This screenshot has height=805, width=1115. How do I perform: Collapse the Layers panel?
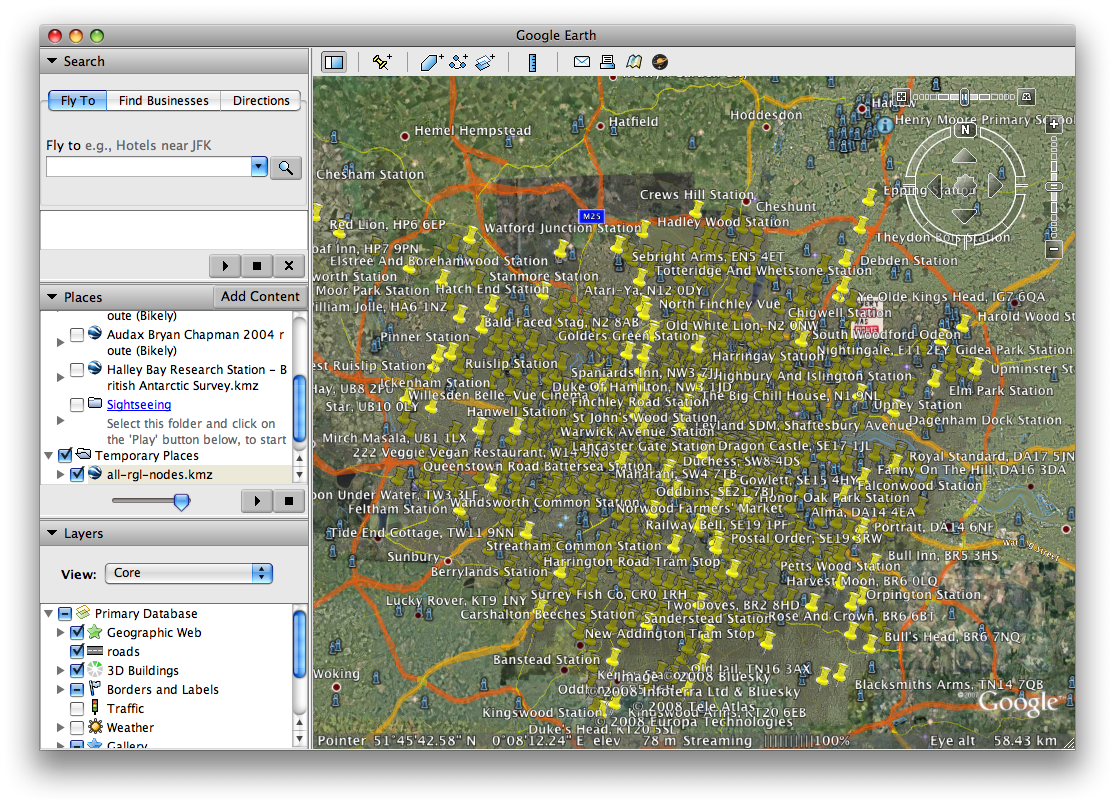coord(52,533)
